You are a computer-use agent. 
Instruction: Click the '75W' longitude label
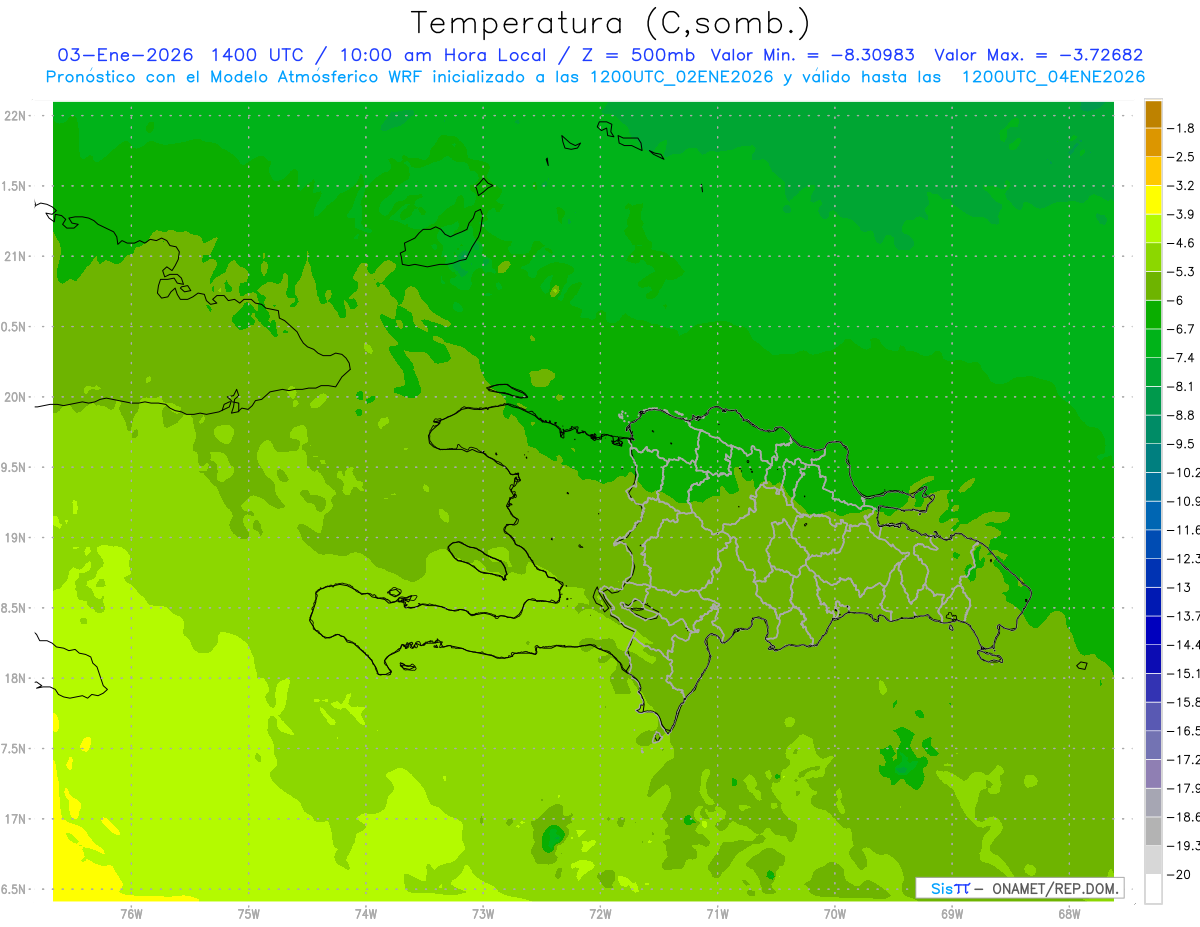click(248, 913)
